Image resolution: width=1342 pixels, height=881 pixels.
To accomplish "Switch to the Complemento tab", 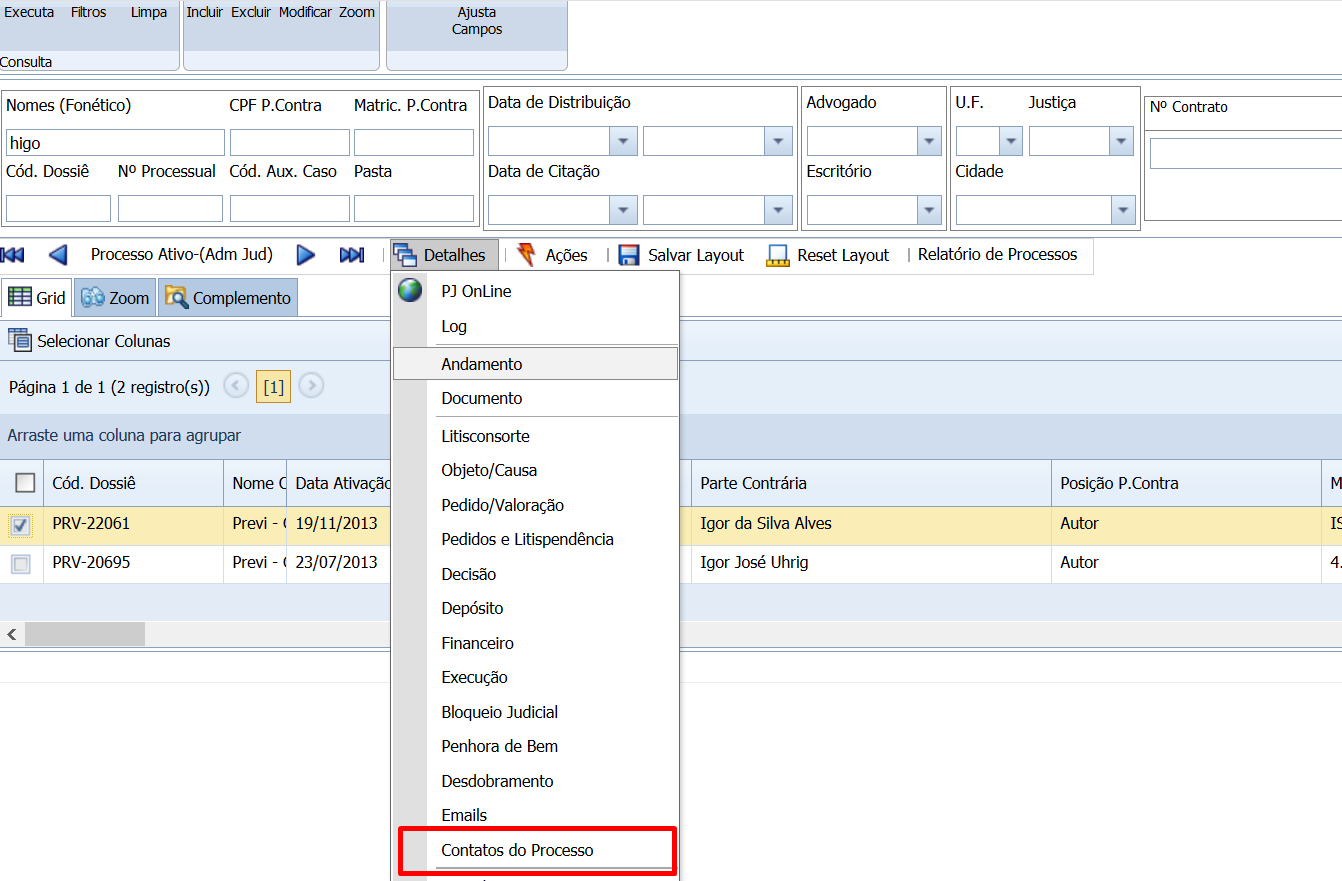I will click(229, 298).
